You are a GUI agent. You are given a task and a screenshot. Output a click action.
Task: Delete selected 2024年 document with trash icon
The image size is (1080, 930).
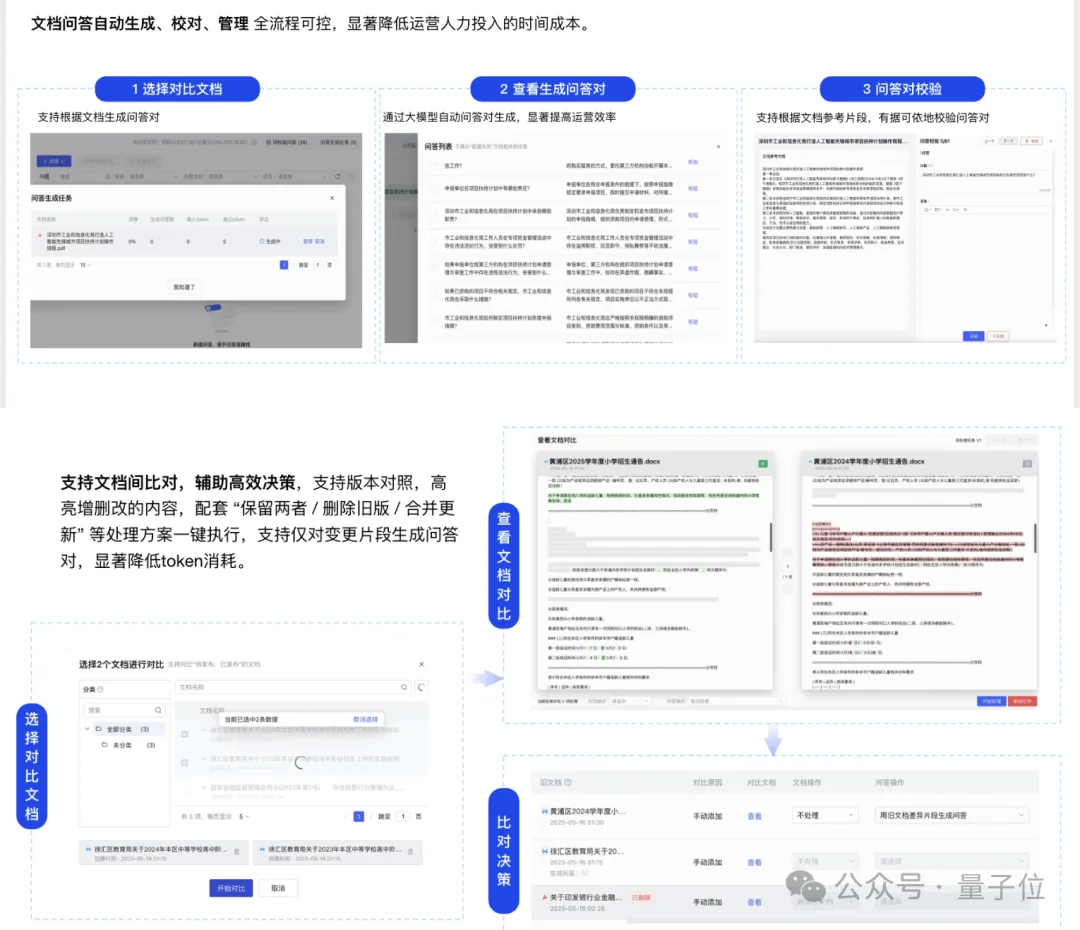pos(237,851)
